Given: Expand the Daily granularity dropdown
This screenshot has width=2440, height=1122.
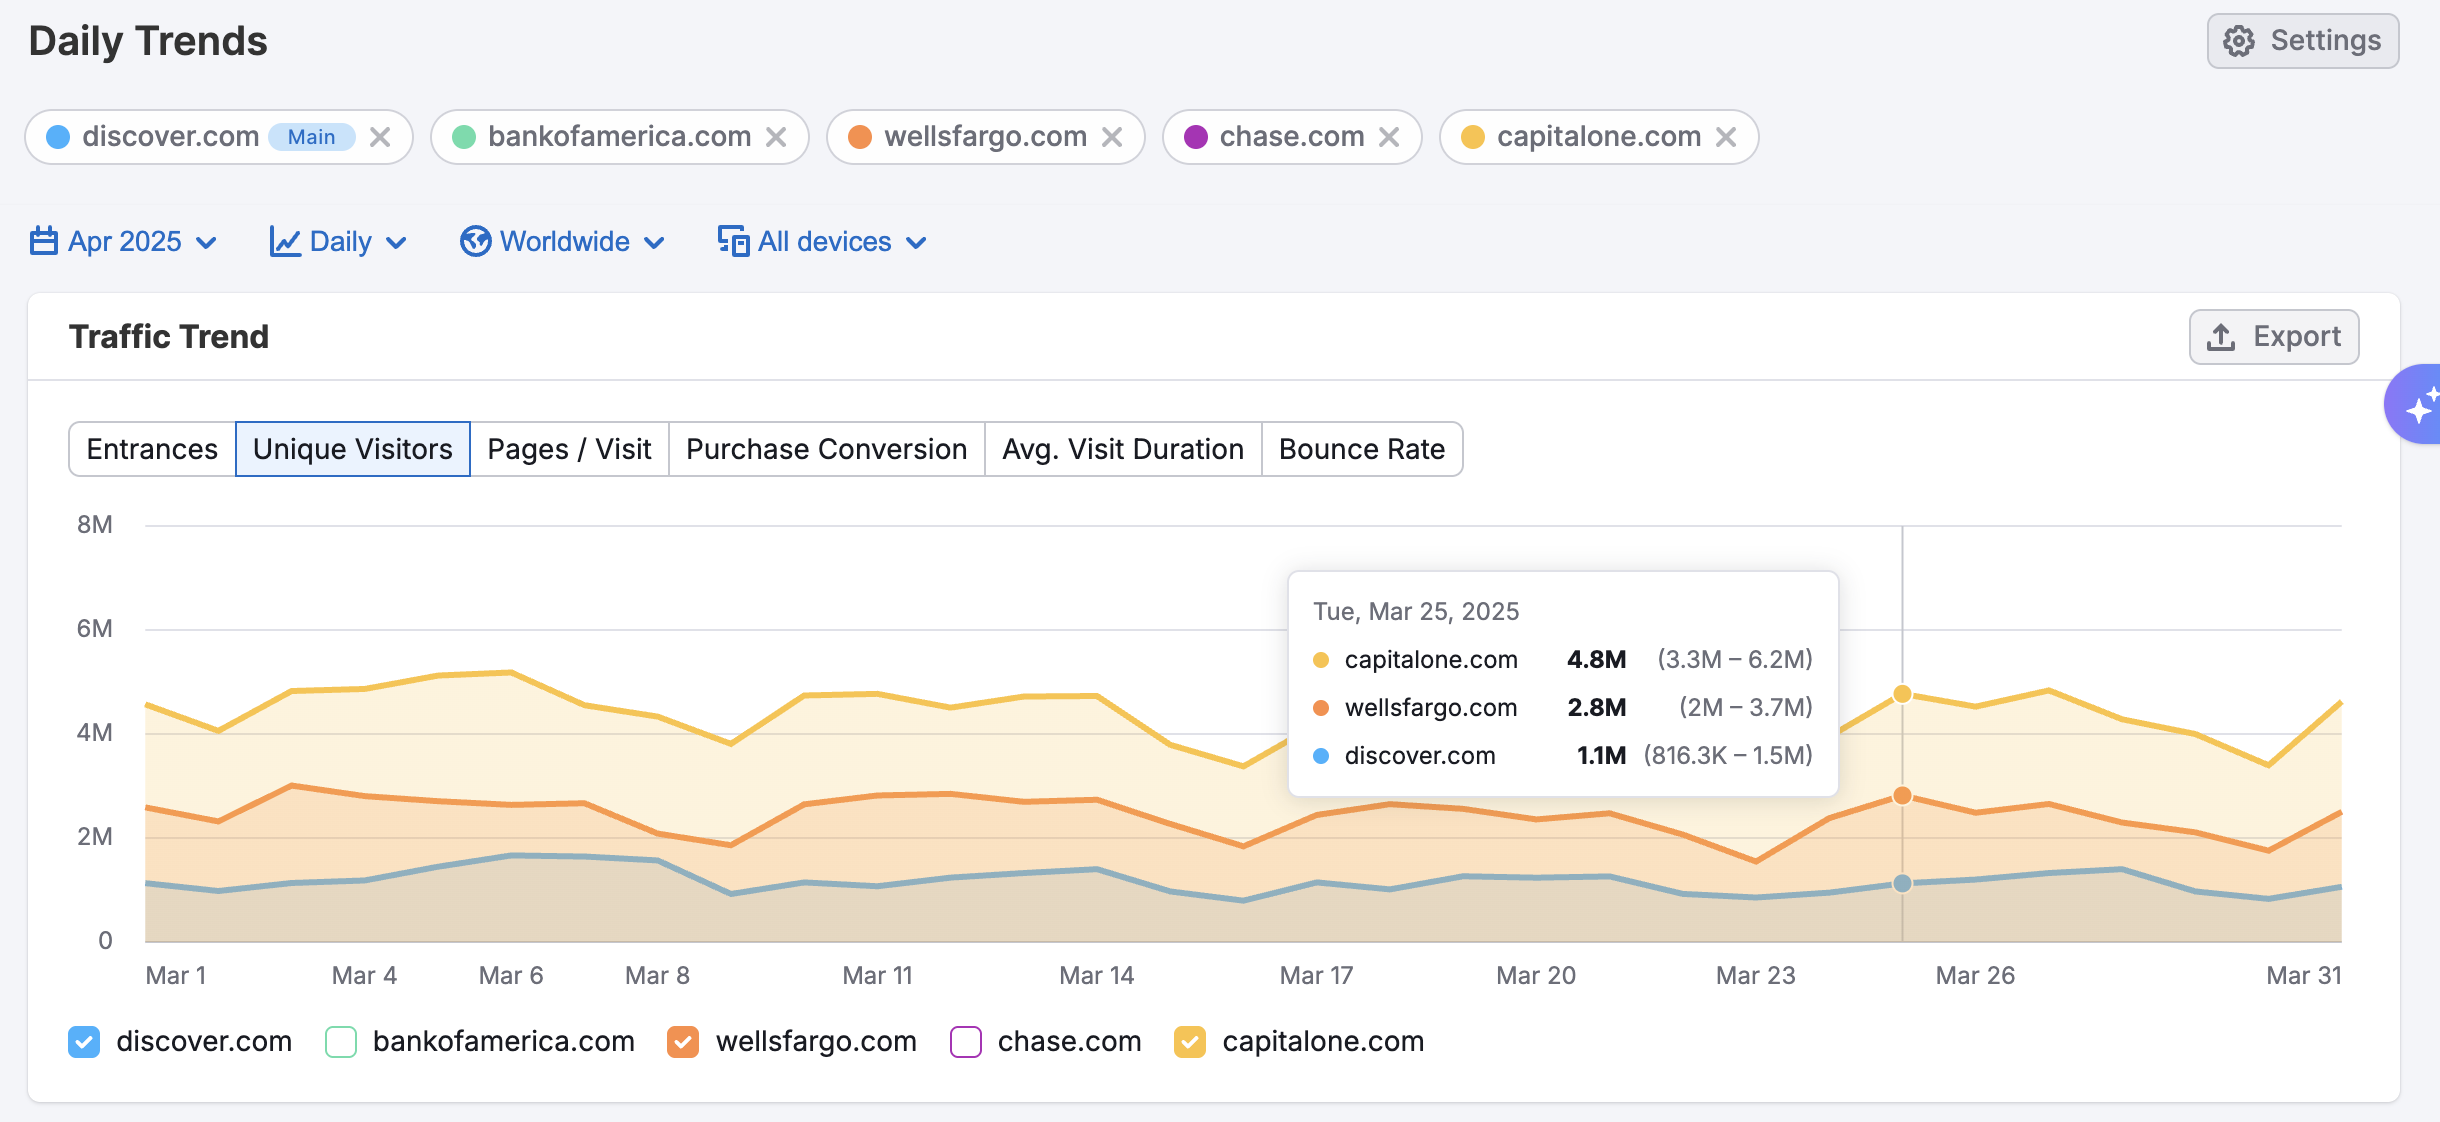Looking at the screenshot, I should tap(338, 241).
